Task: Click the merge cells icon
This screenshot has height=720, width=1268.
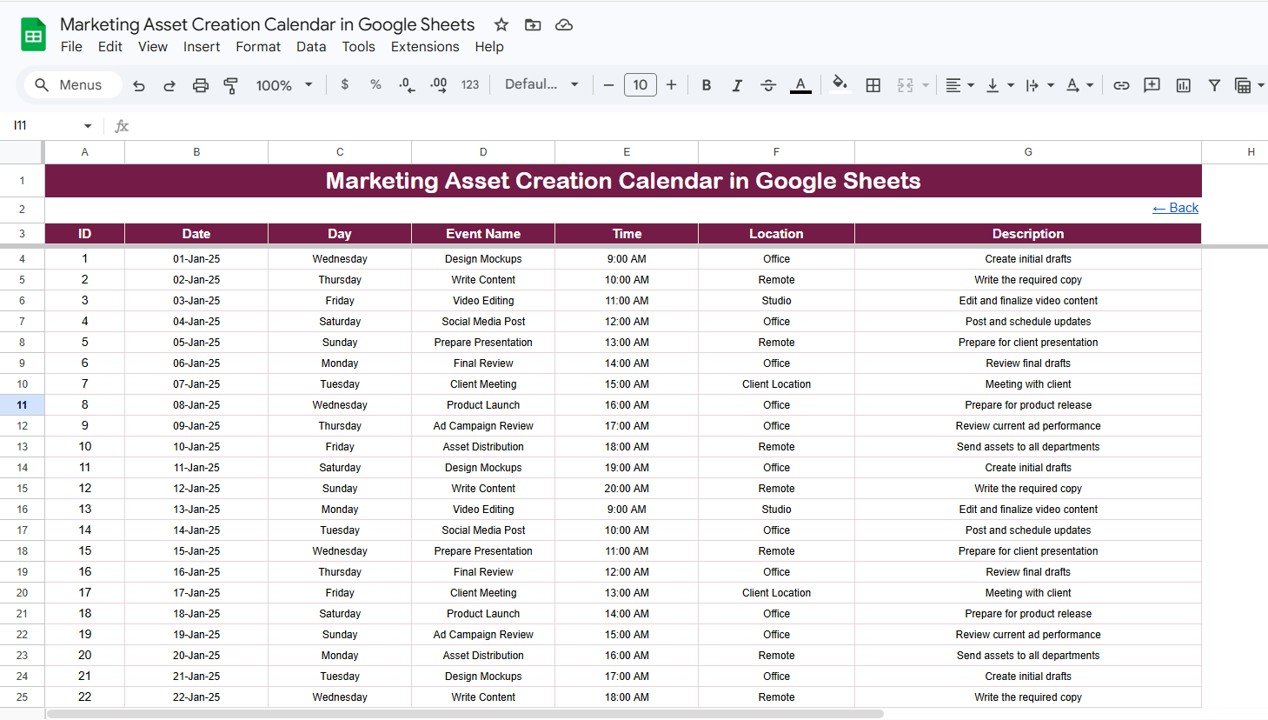Action: click(x=905, y=85)
